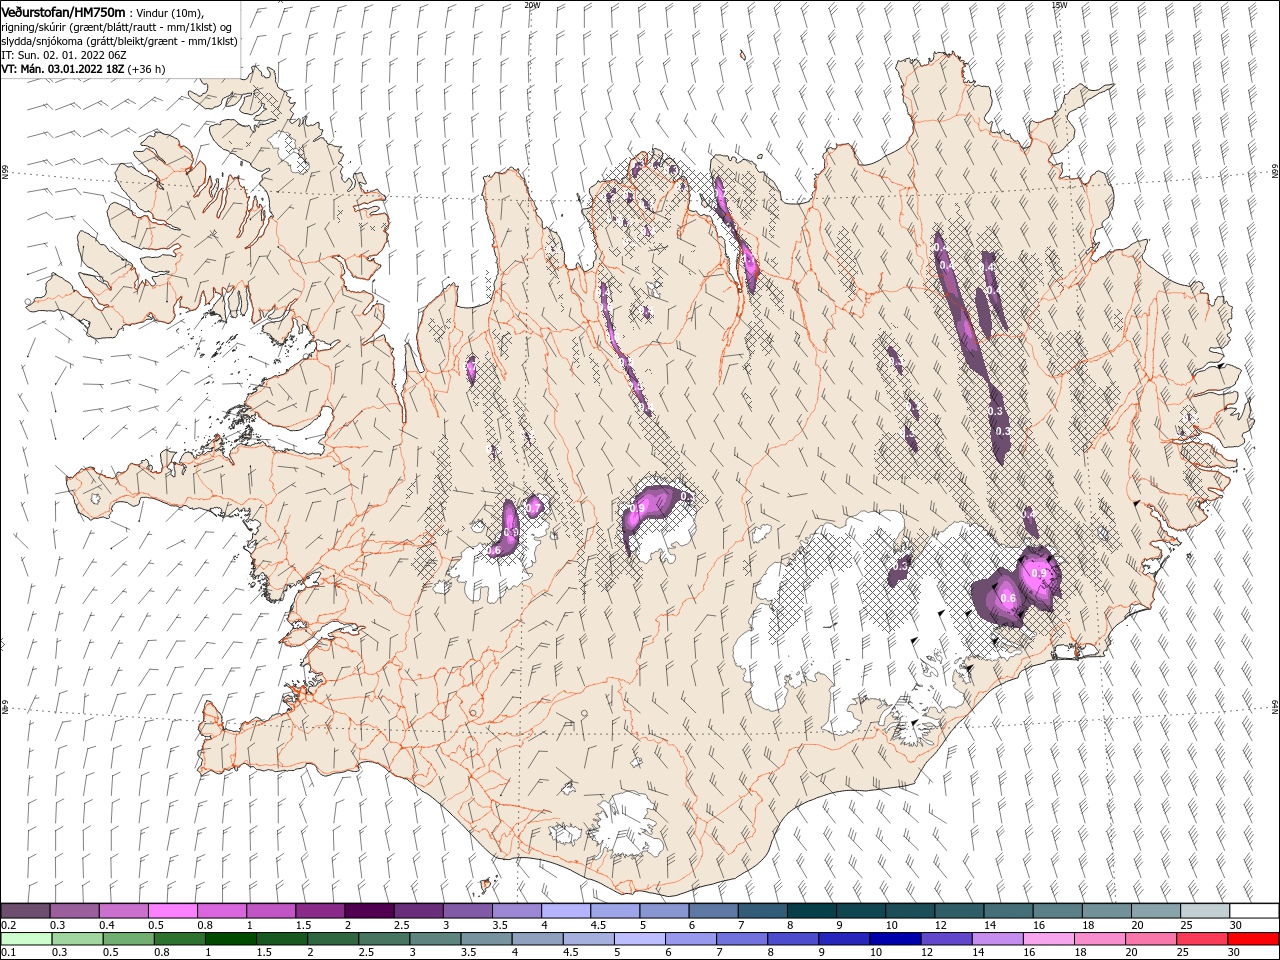Click rain scale swatch labeled 2.5
The height and width of the screenshot is (960, 1280).
click(384, 939)
